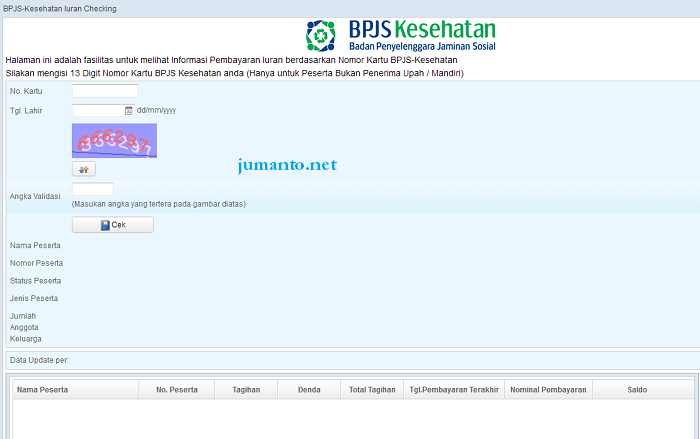Click the Jenis Peserta label
This screenshot has height=439, width=700.
pyautogui.click(x=34, y=298)
